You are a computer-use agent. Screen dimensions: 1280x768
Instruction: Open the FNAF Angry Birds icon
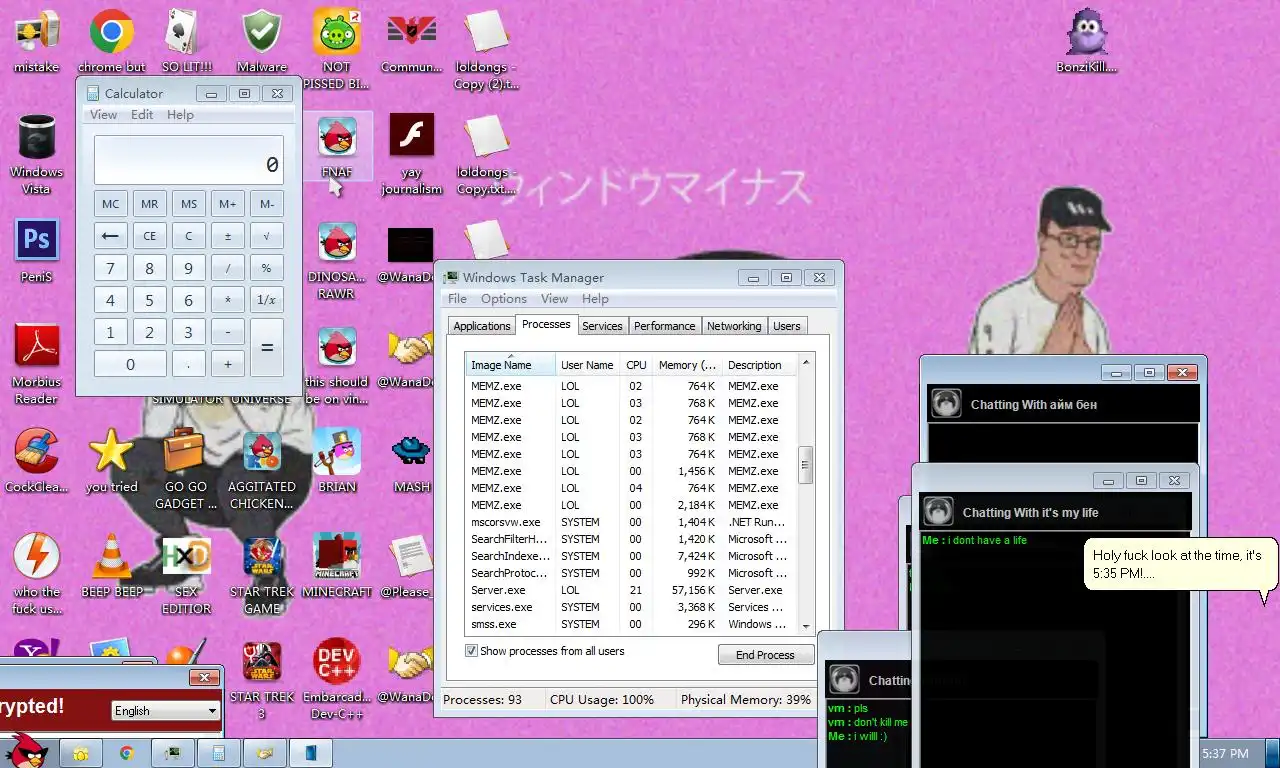point(337,145)
